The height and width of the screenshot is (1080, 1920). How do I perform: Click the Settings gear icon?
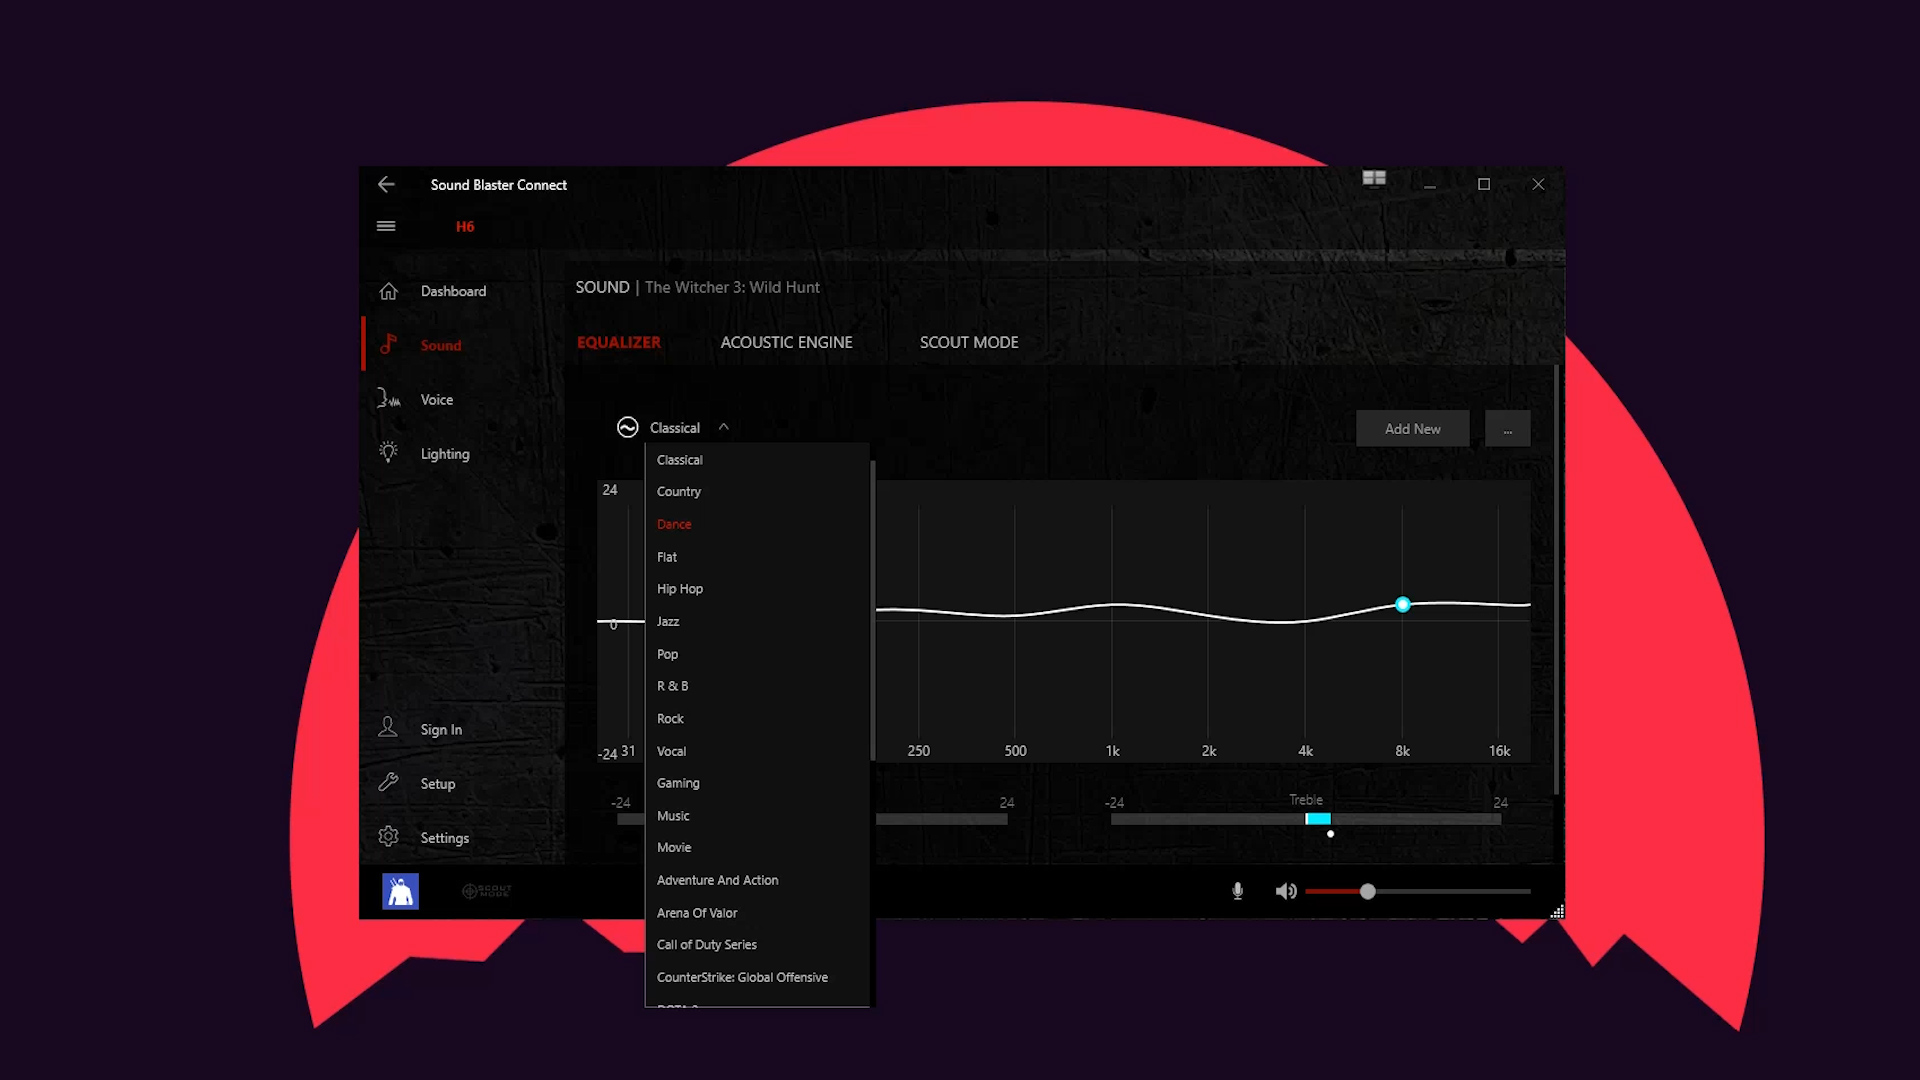[x=388, y=837]
